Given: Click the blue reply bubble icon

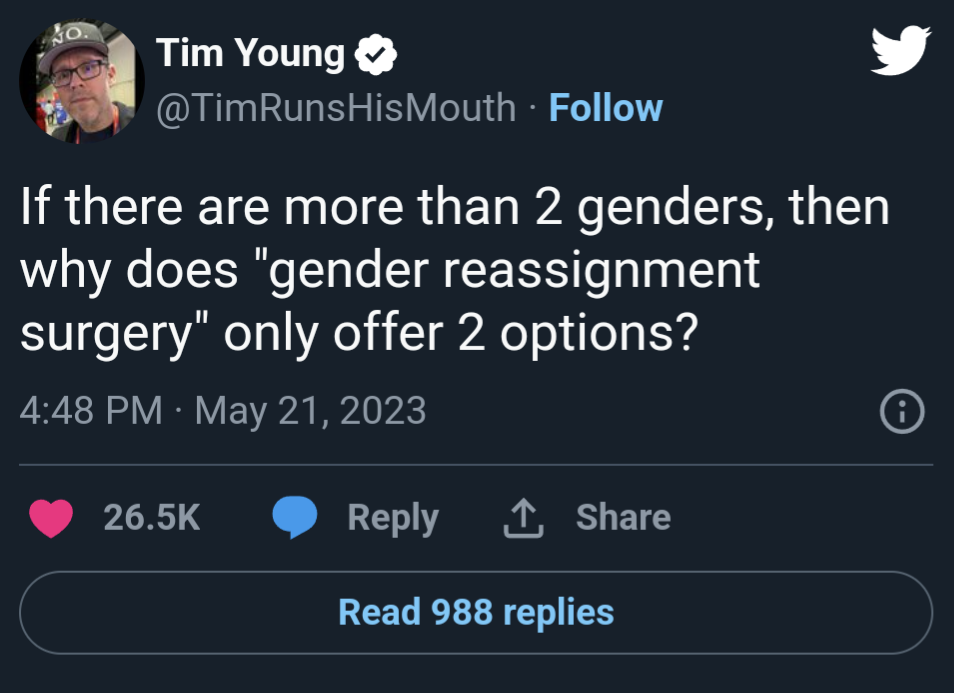Looking at the screenshot, I should 294,518.
